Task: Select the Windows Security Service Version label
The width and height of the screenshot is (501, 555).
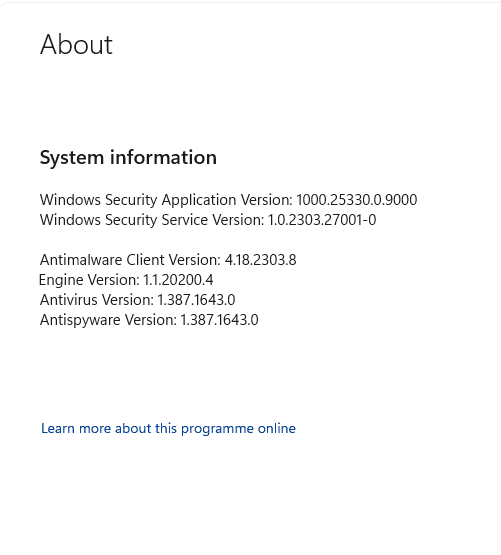Action: [x=152, y=220]
